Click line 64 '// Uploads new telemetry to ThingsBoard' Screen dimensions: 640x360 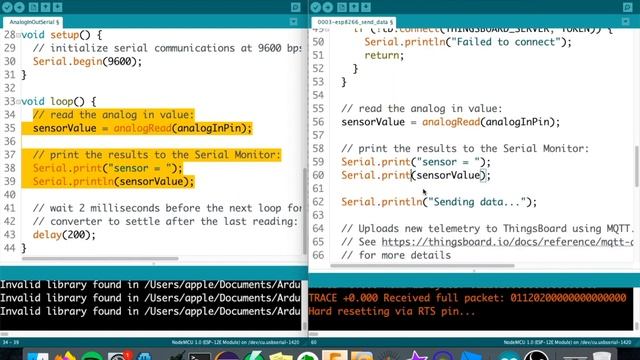click(487, 229)
